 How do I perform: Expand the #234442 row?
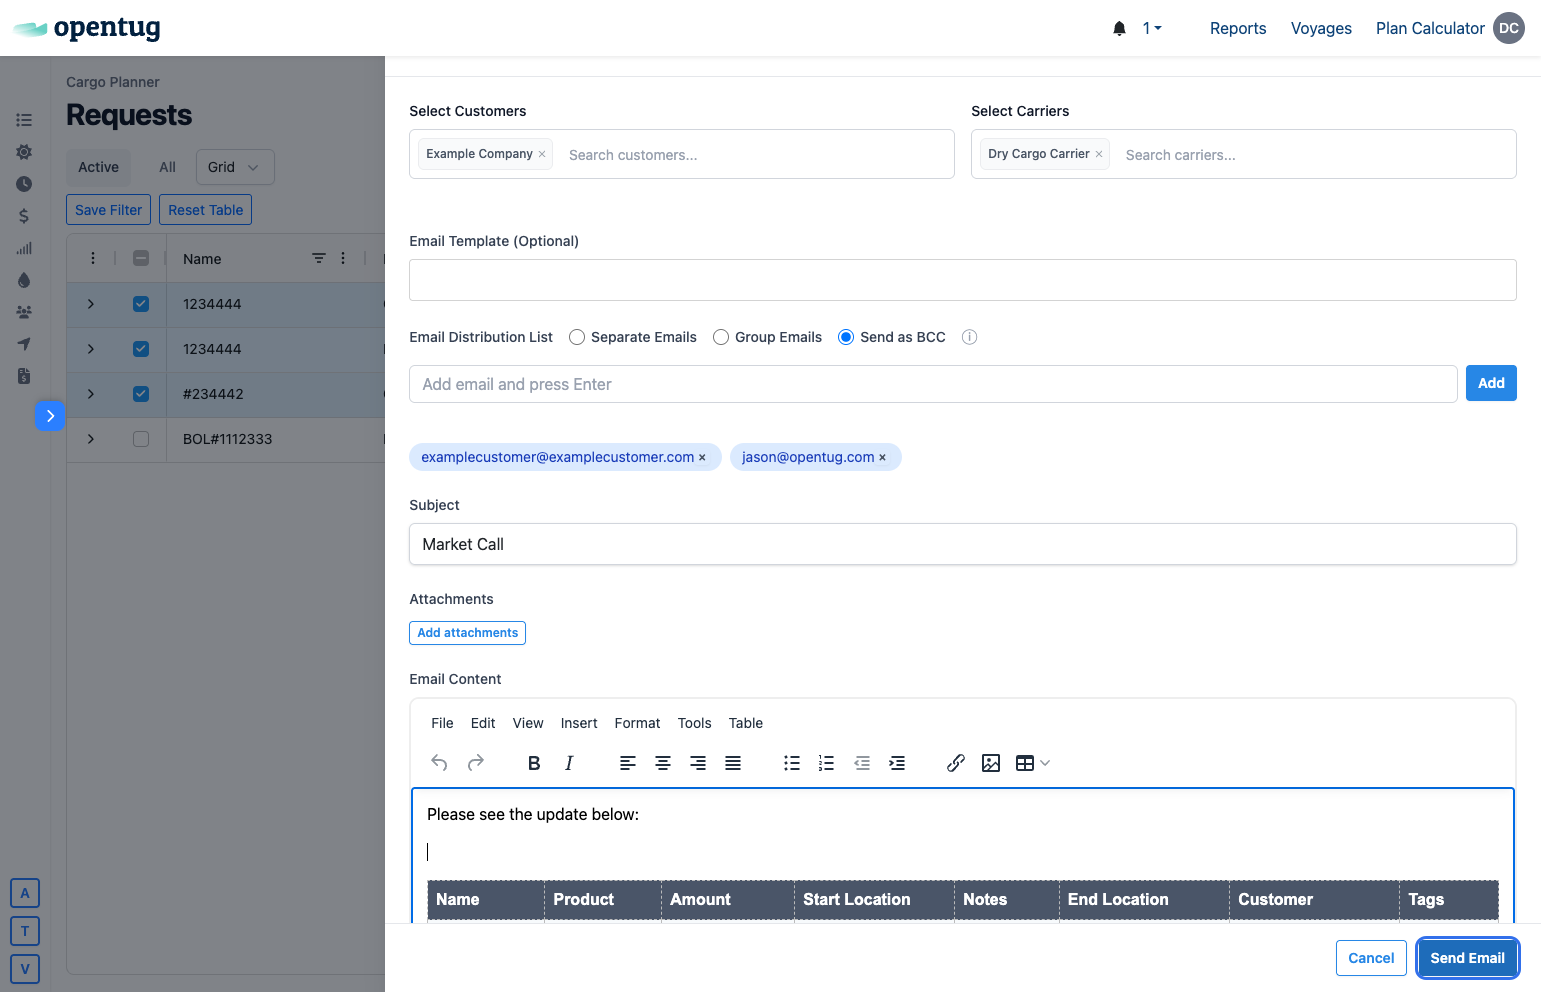(91, 394)
